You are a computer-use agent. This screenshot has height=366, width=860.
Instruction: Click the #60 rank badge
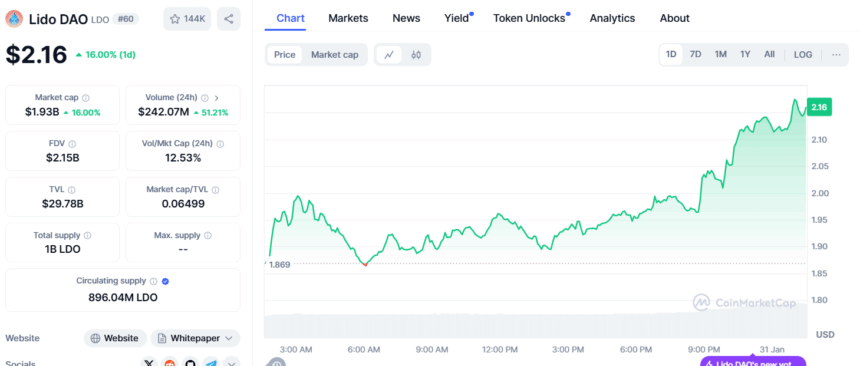point(126,19)
